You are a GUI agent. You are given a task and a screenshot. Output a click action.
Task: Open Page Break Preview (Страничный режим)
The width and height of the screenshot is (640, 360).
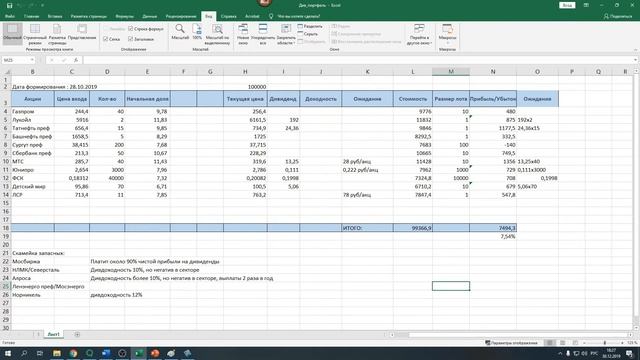pos(35,33)
